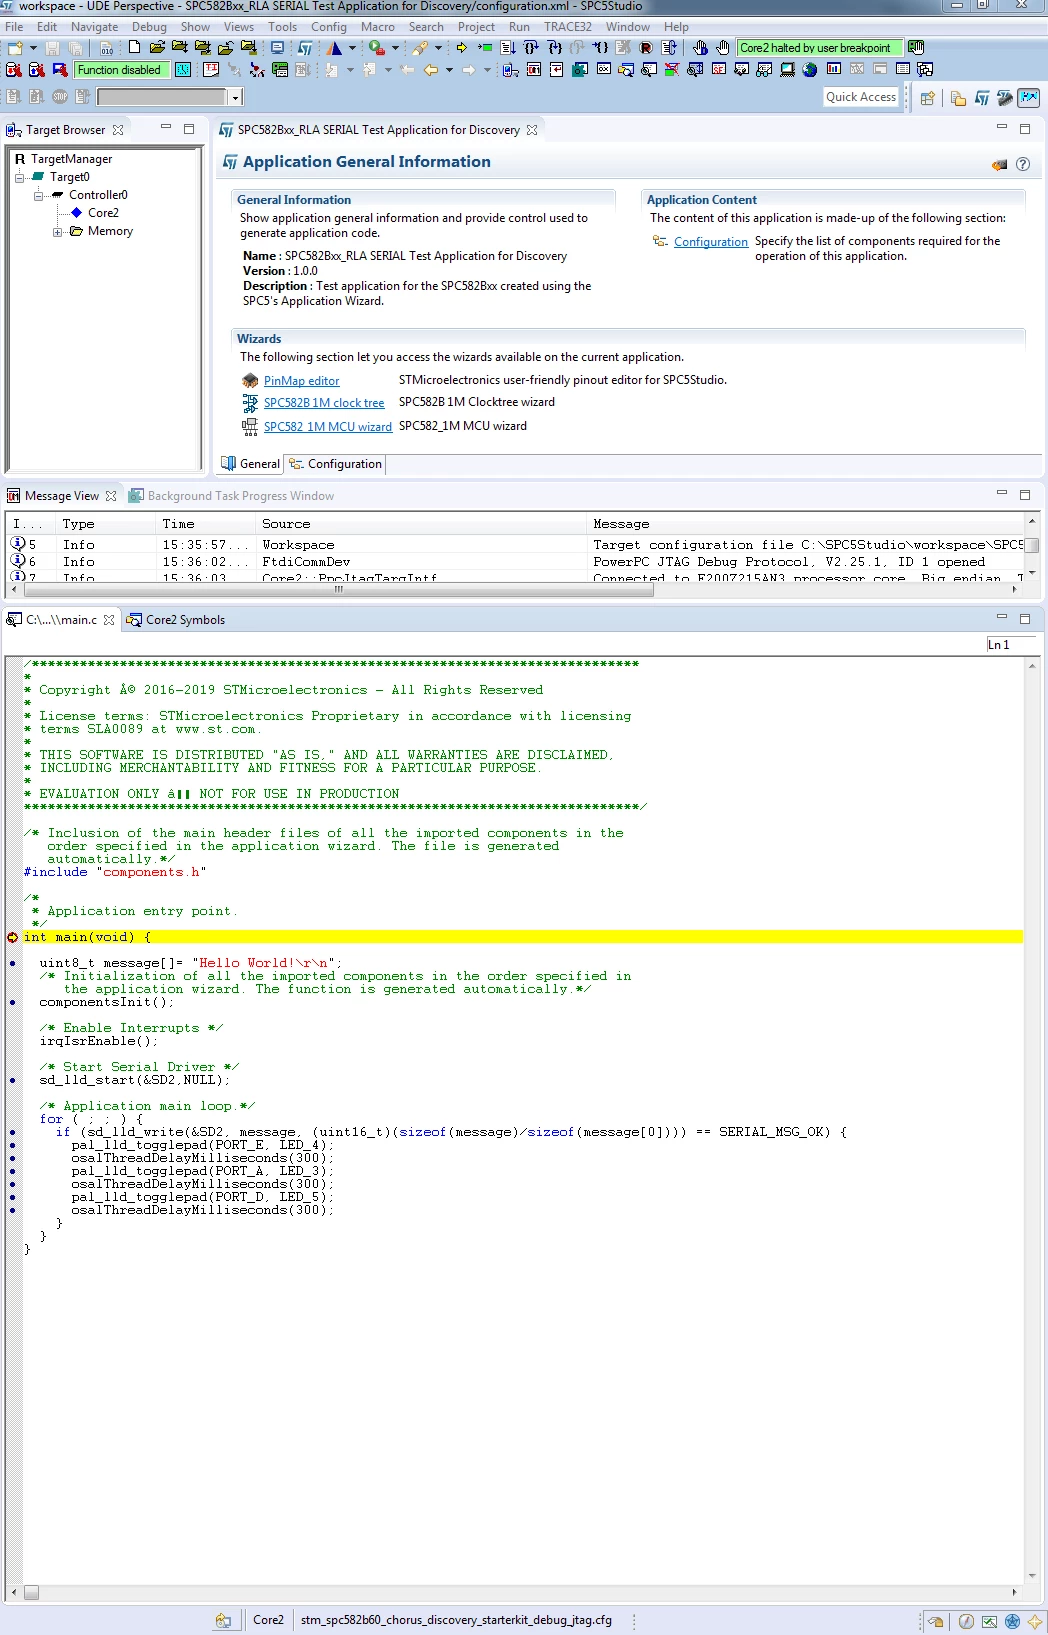1048x1635 pixels.
Task: Click the yellow arrow run icon
Action: [461, 47]
